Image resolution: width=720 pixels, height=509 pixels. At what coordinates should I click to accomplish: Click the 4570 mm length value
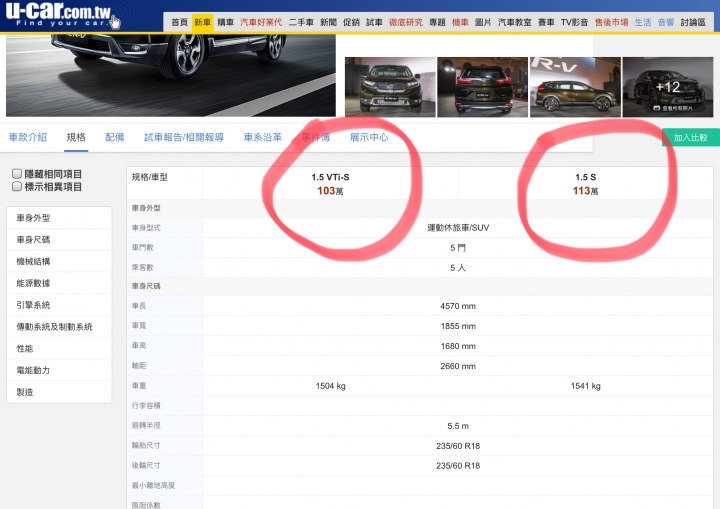pyautogui.click(x=458, y=306)
